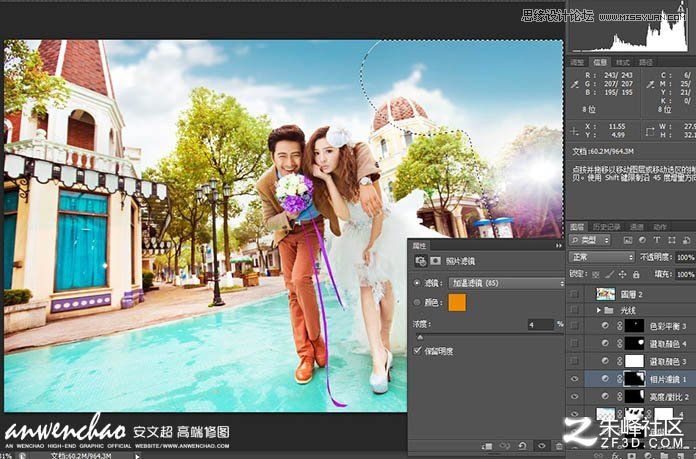
Task: Switch to the 调整 tab
Action: (x=577, y=63)
